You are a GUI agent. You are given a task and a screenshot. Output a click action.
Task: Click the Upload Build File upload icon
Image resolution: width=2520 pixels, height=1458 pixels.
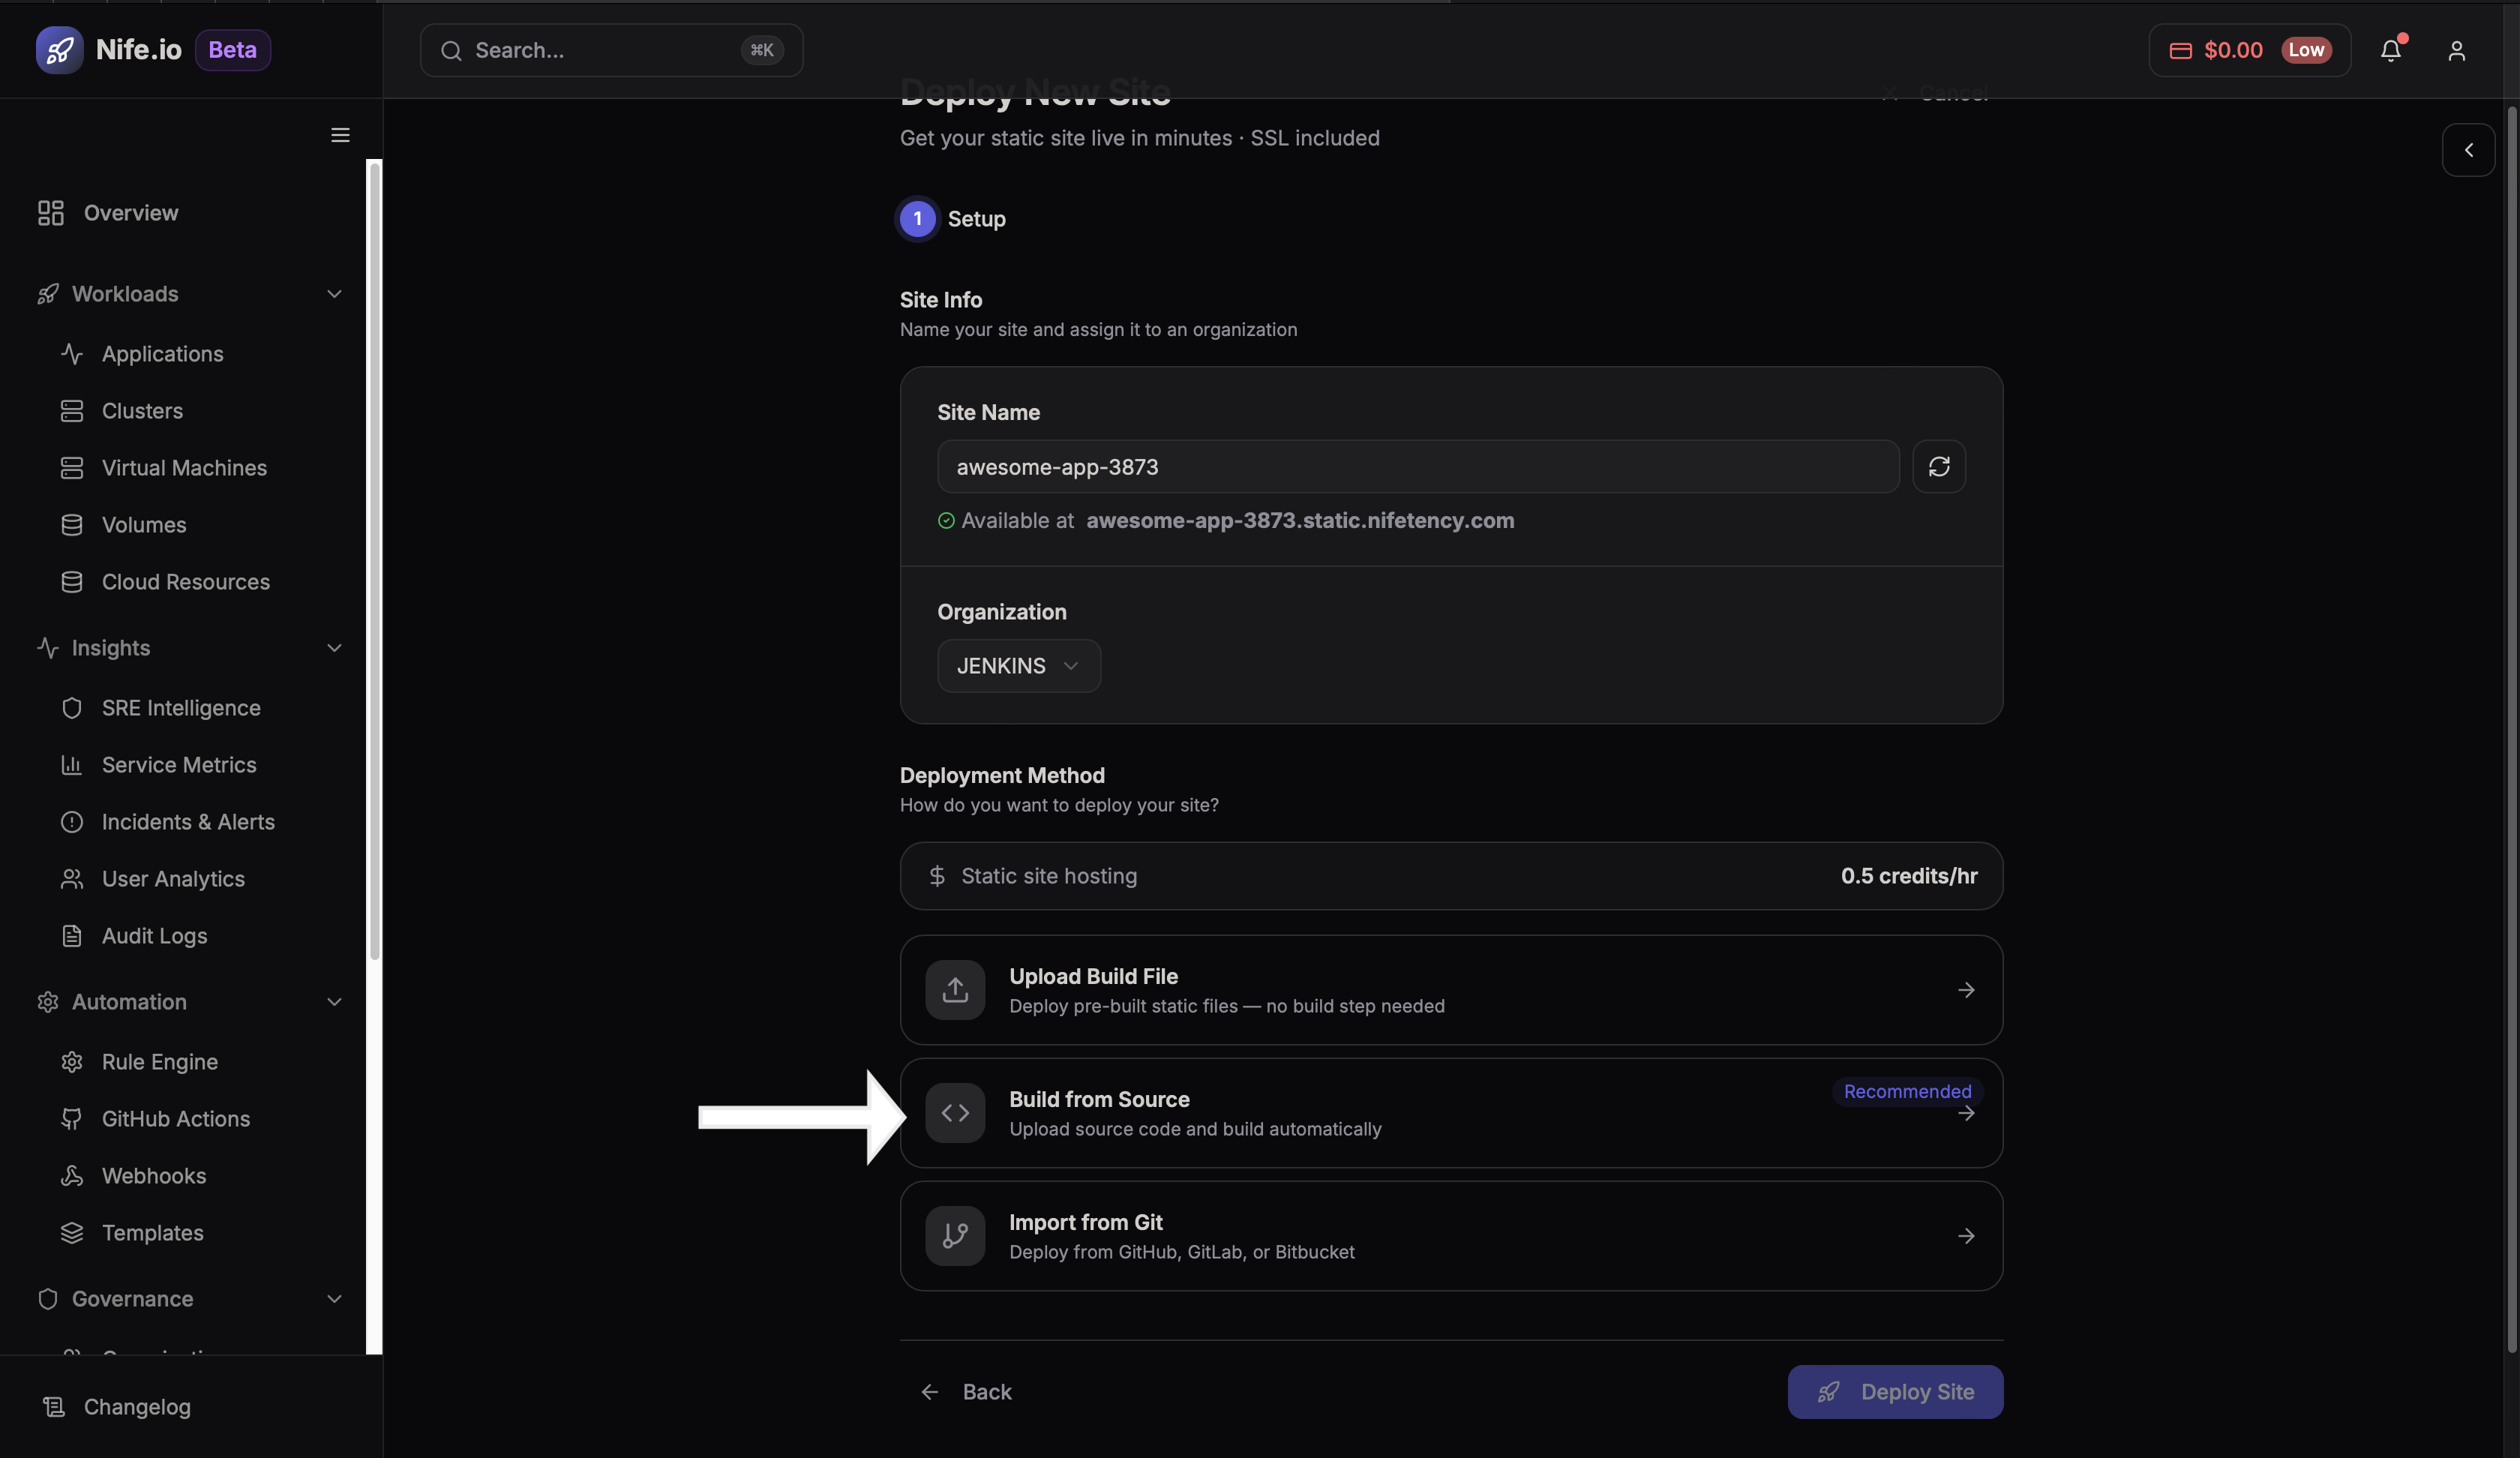click(x=955, y=990)
